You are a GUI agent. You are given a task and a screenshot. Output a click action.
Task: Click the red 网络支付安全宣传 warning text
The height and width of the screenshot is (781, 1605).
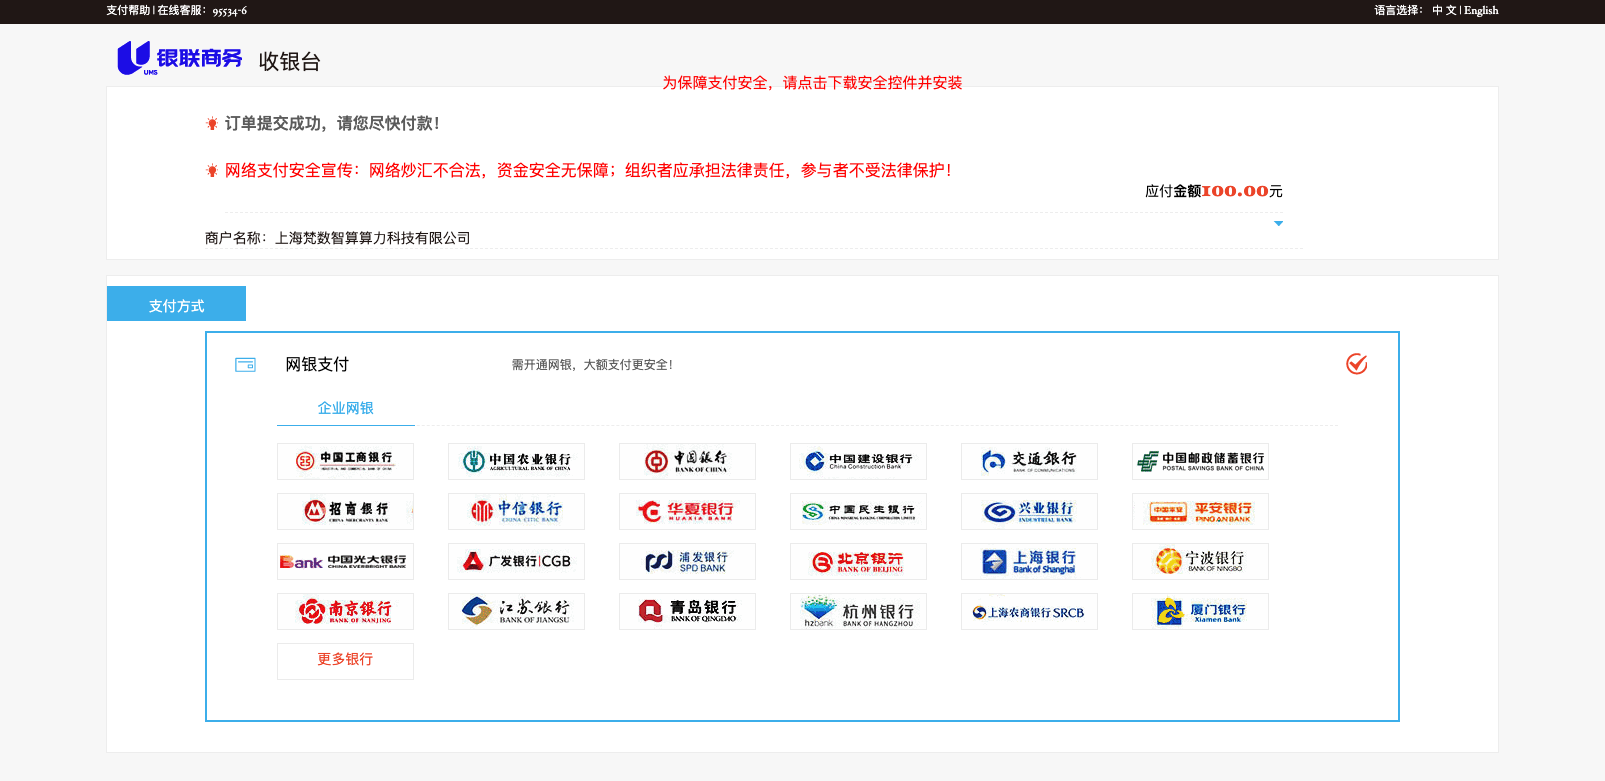[588, 171]
